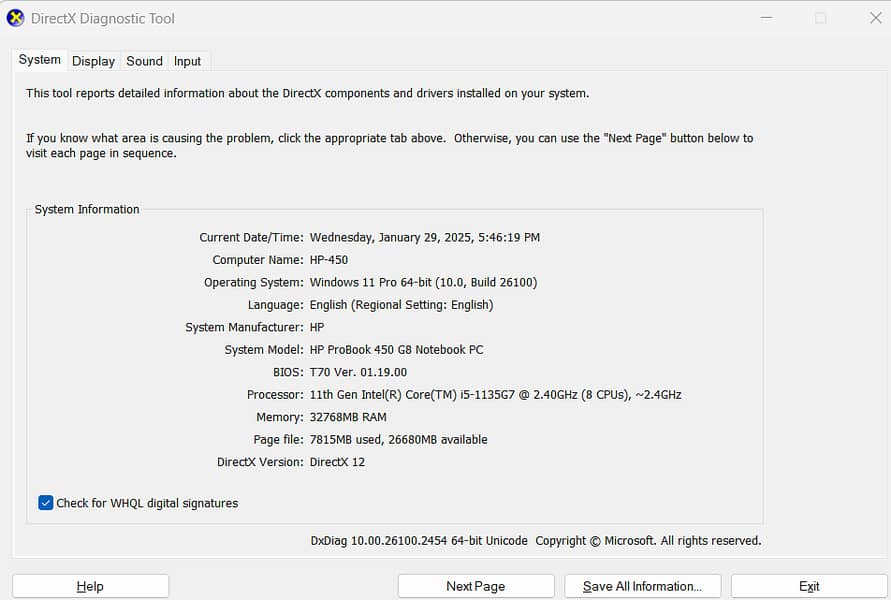Click the Operating System Windows 11 Pro value
The height and width of the screenshot is (600, 891).
tap(423, 282)
